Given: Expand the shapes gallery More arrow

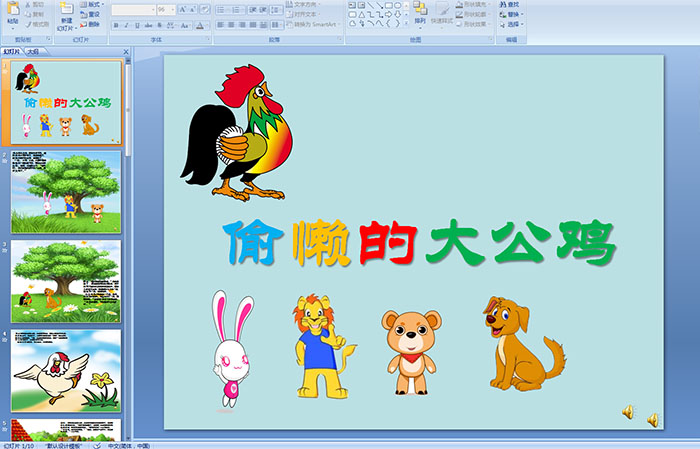Looking at the screenshot, I should 406,23.
